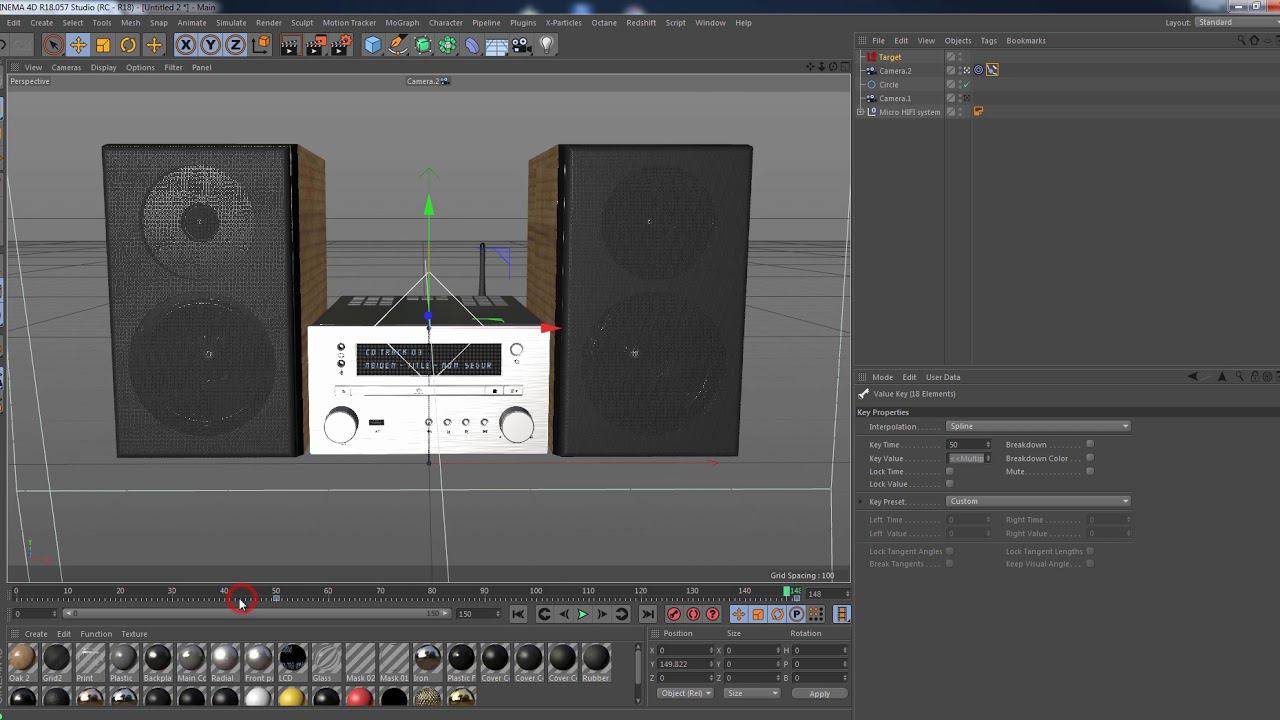The width and height of the screenshot is (1280, 720).
Task: Add a Cube primitive object
Action: click(x=373, y=45)
